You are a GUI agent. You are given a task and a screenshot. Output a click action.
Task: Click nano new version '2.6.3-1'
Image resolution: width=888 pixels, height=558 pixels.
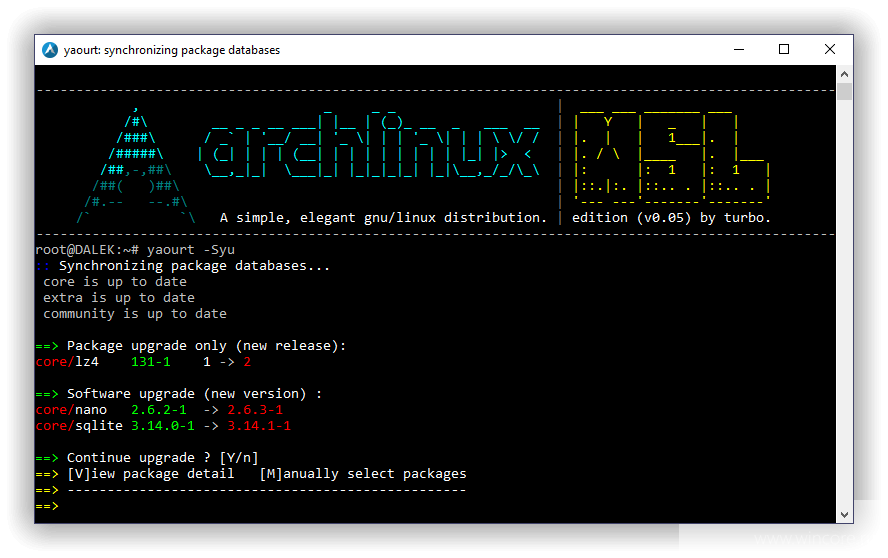coord(255,410)
